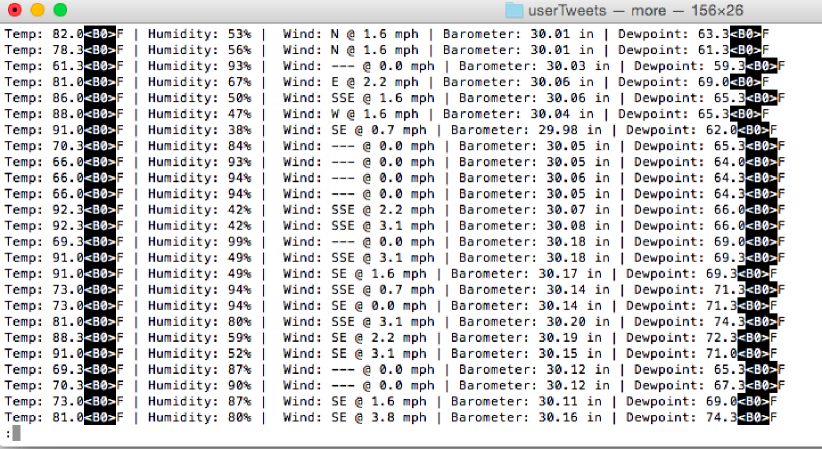The width and height of the screenshot is (822, 449).
Task: Click the value "Humidity: 84%"
Action: (199, 146)
